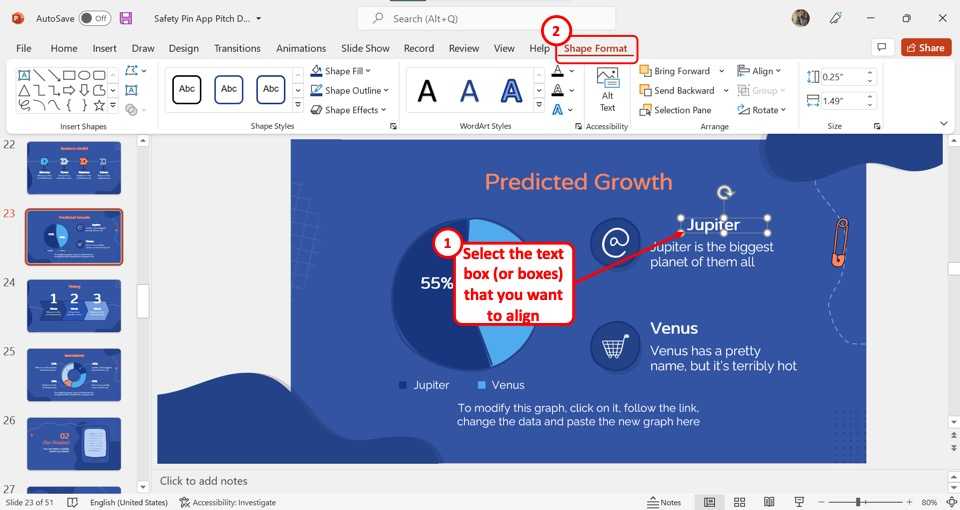Toggle AutoSave switch

95,18
